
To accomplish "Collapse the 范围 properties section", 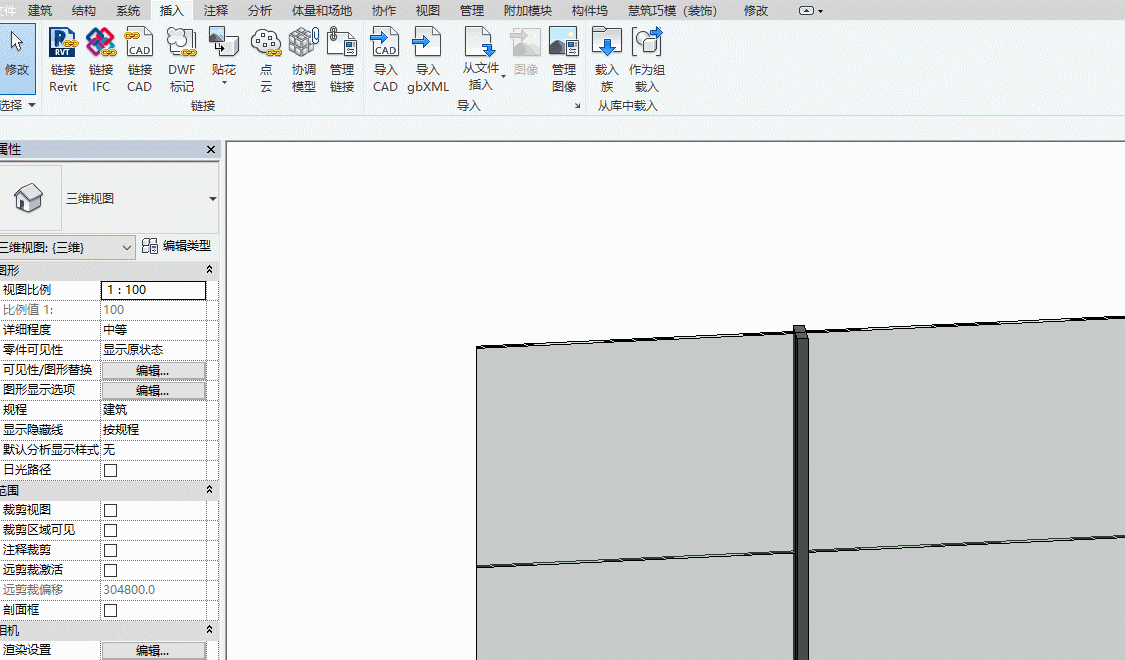I will [x=210, y=490].
